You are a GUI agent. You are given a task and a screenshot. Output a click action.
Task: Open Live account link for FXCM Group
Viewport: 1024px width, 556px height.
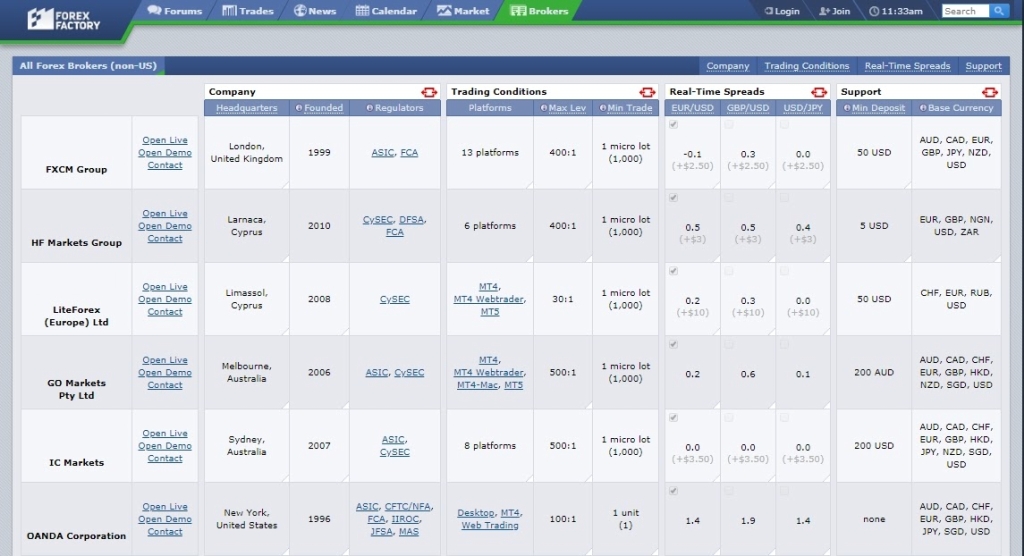[x=165, y=140]
